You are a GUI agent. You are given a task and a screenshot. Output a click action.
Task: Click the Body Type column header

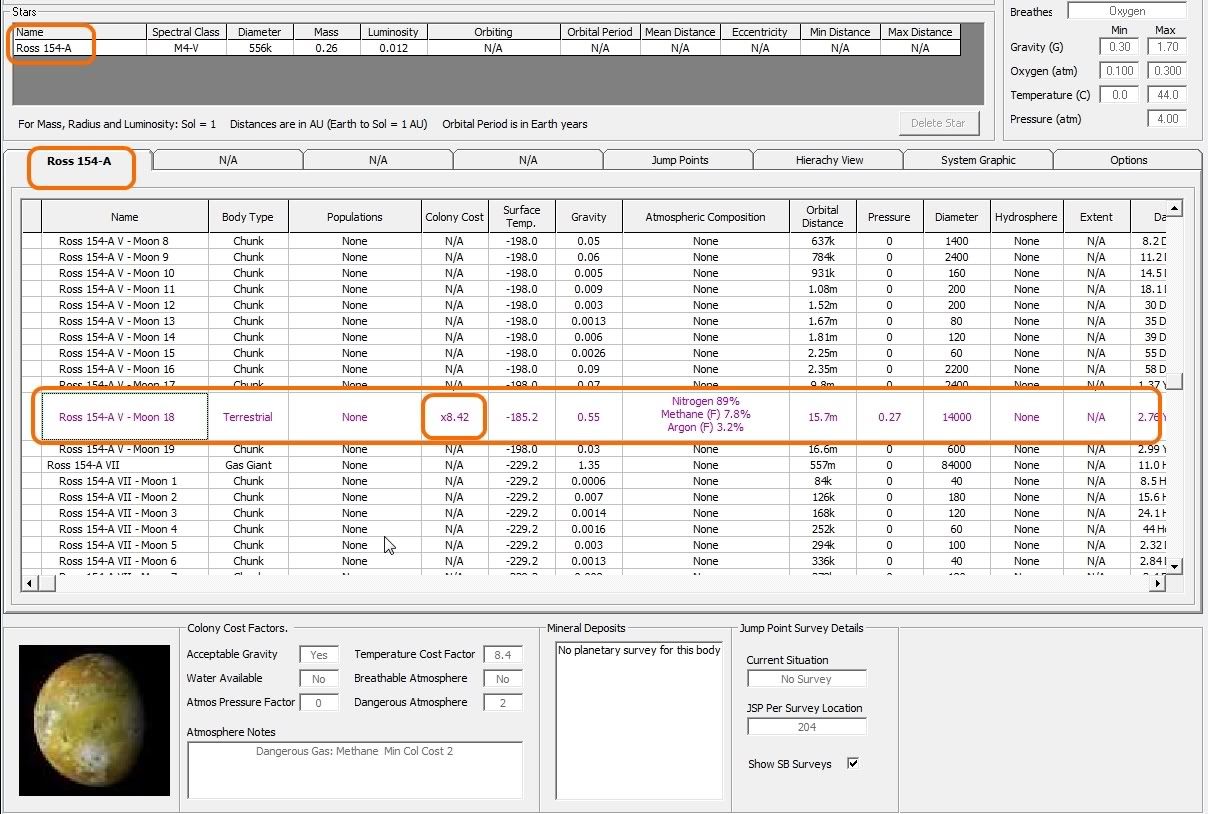248,217
